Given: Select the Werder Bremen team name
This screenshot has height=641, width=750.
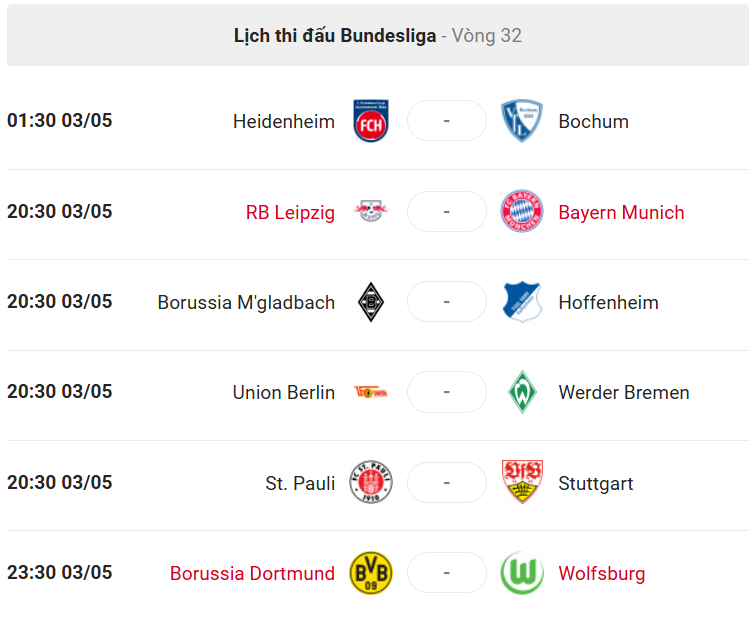Looking at the screenshot, I should (x=624, y=393).
